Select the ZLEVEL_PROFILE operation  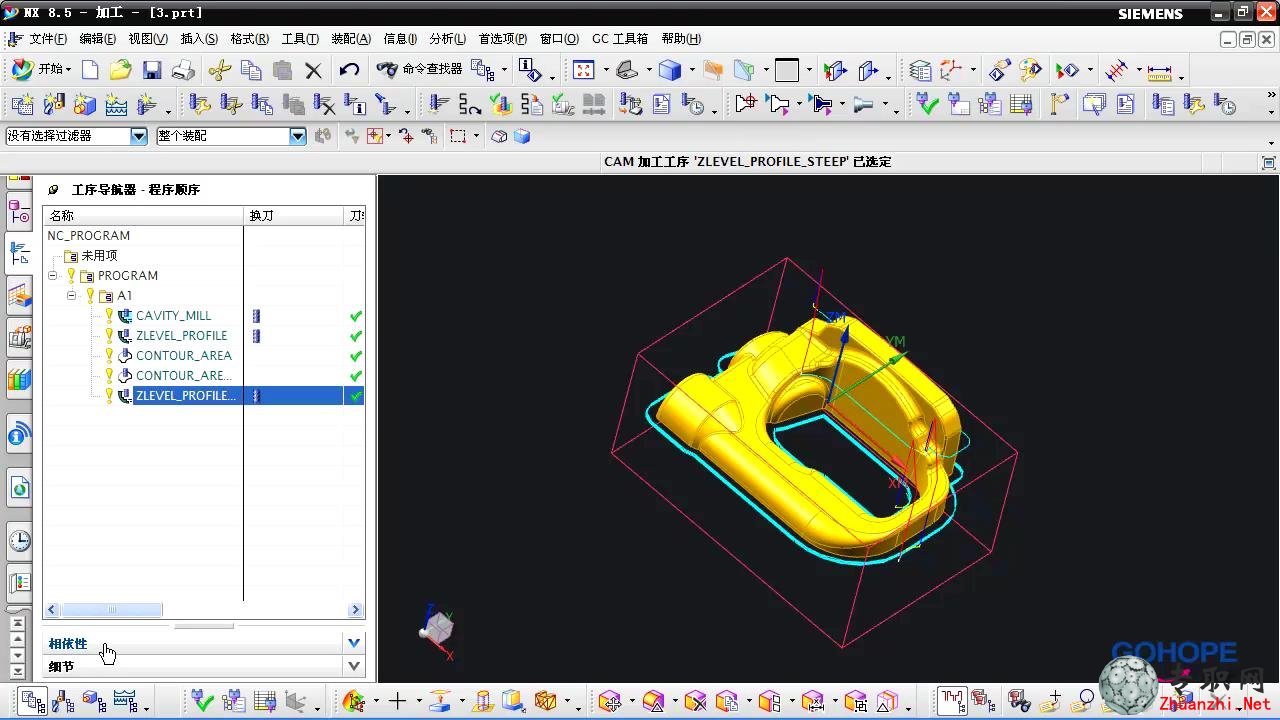pos(181,336)
